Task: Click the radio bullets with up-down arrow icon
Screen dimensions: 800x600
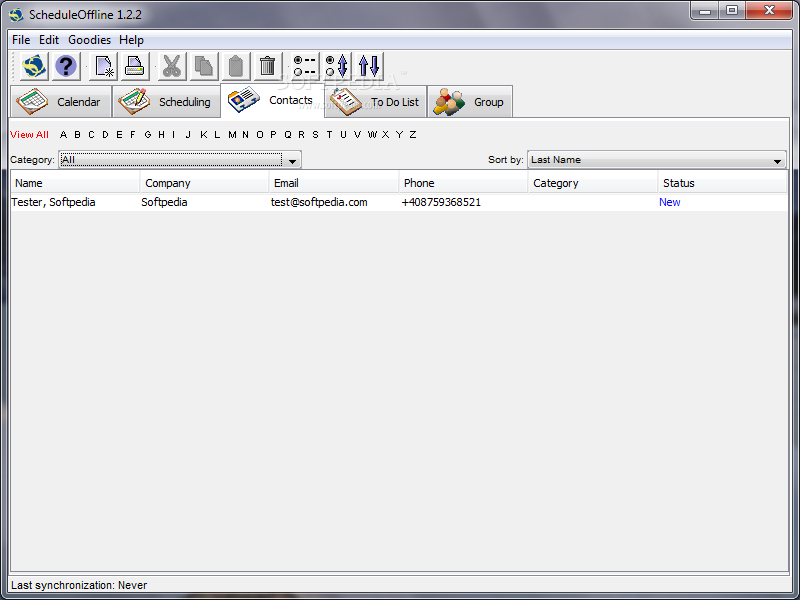Action: [336, 66]
